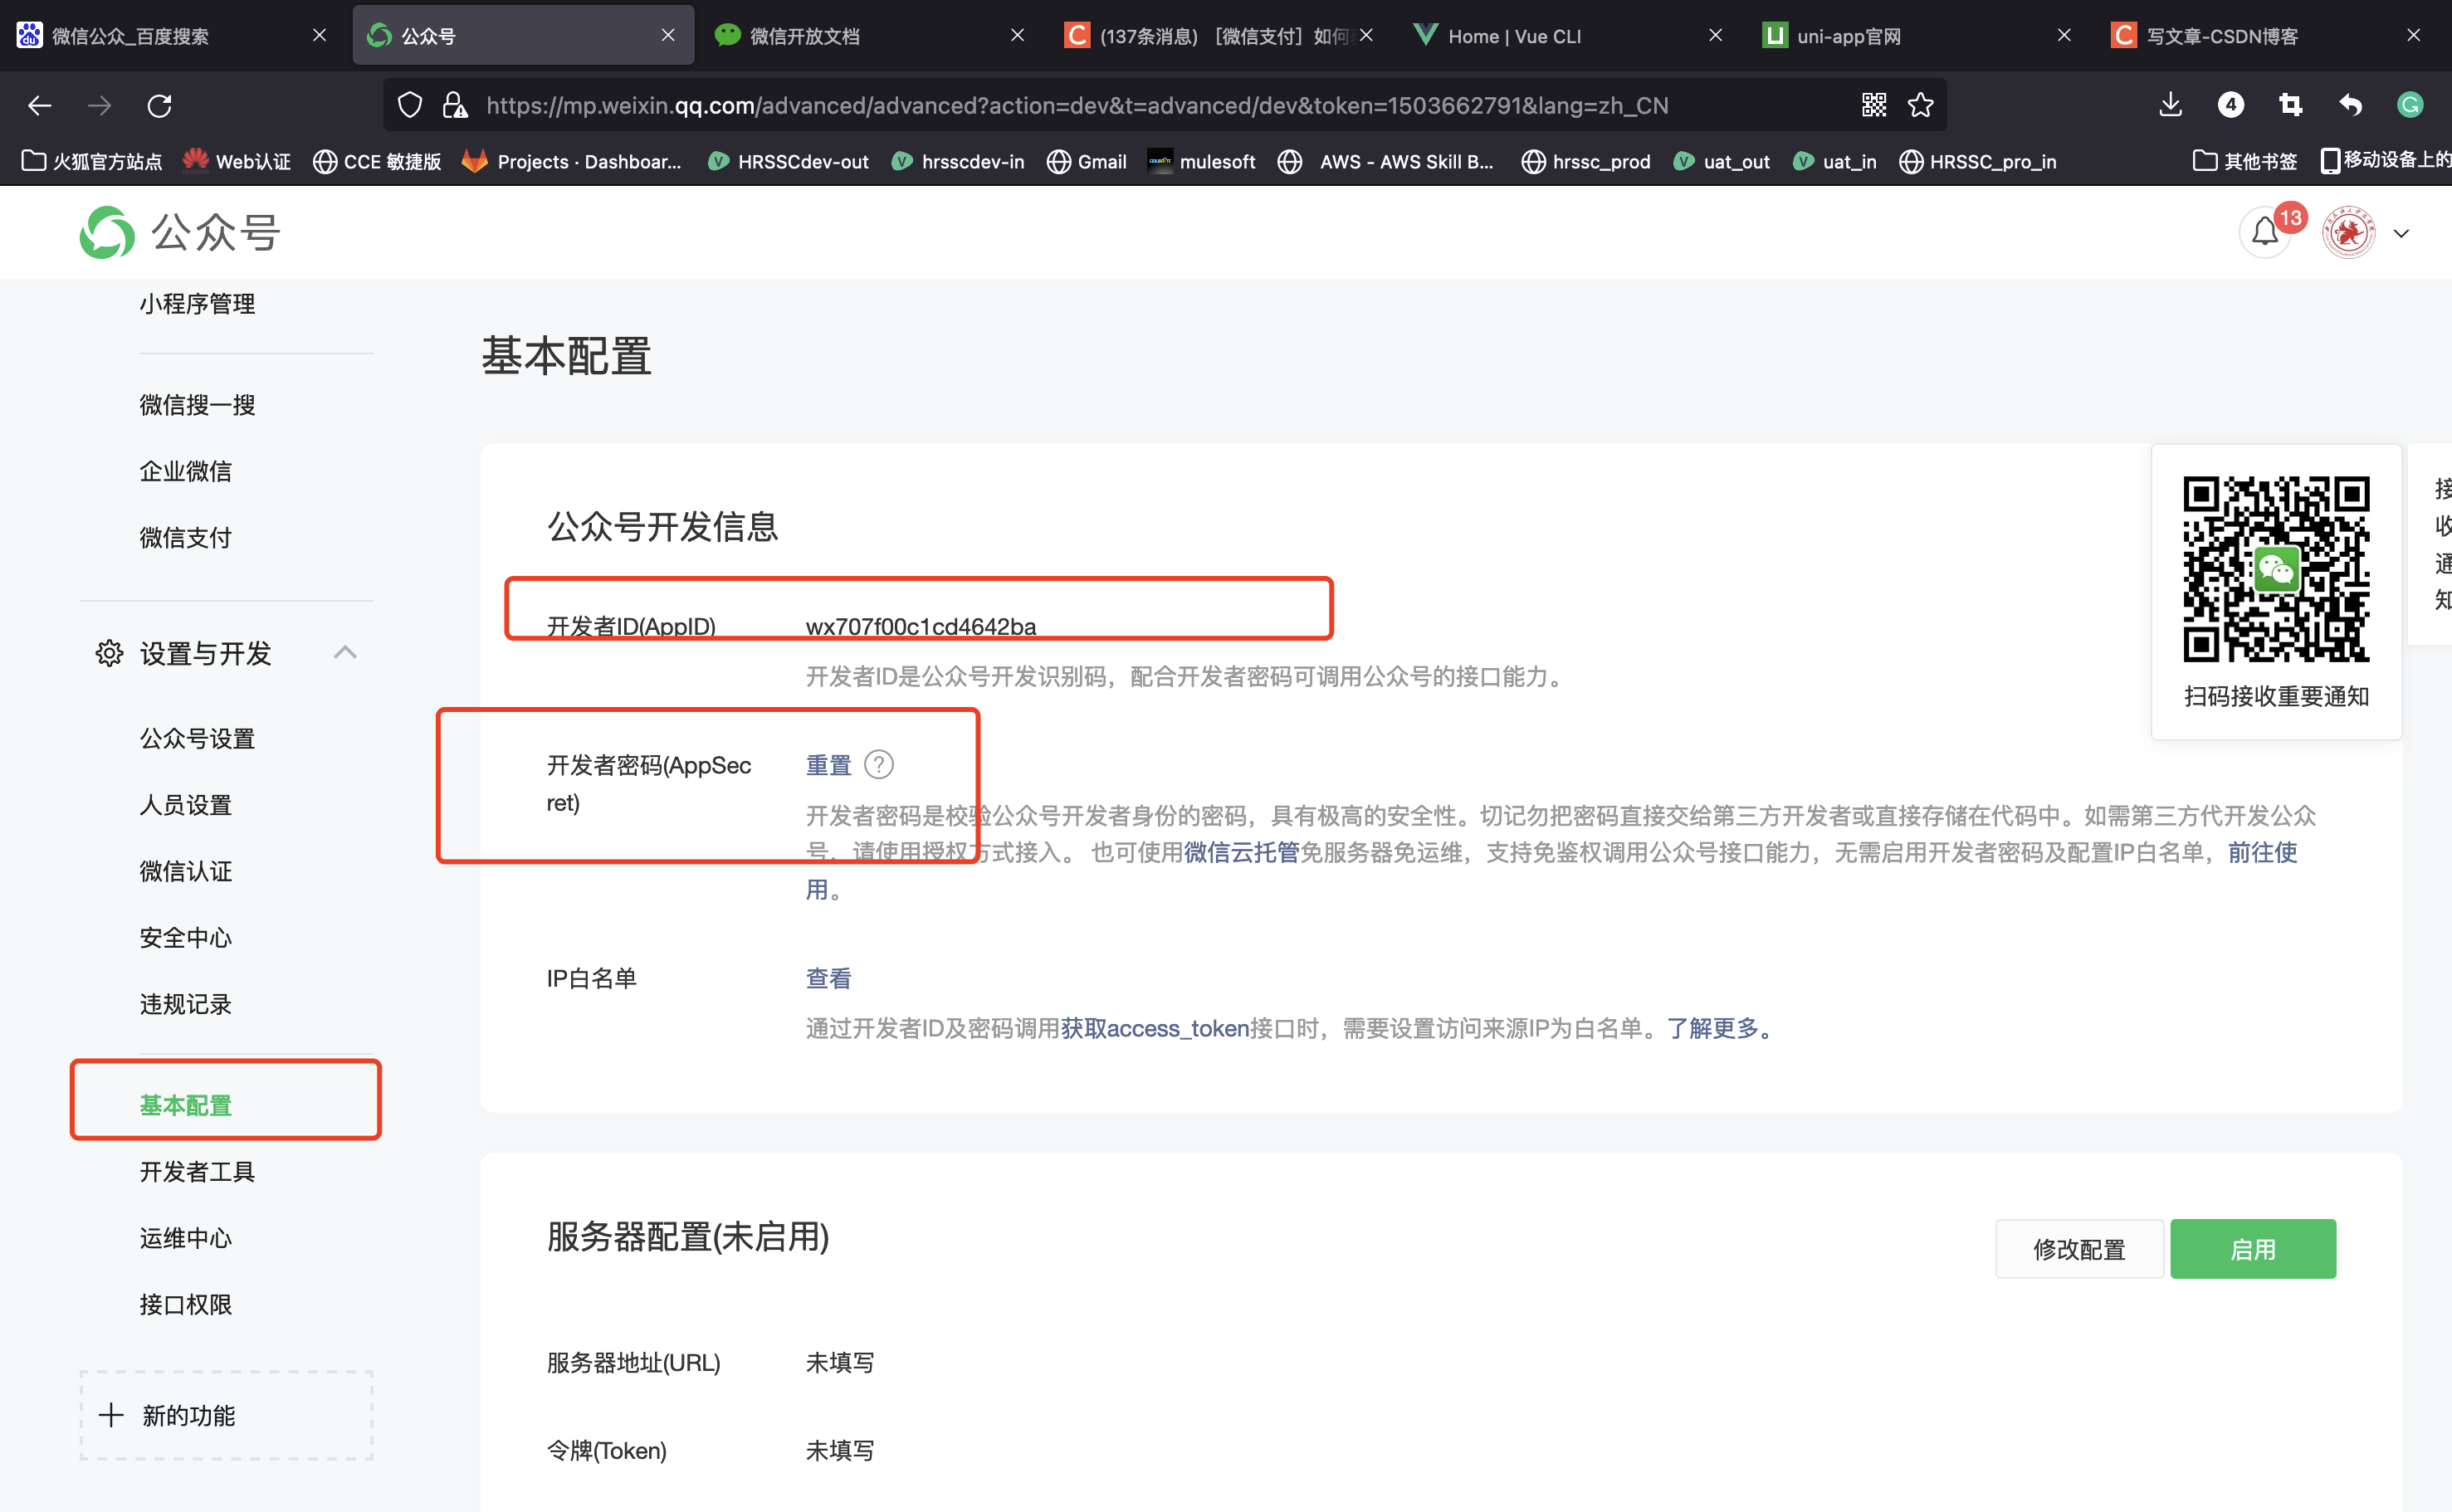This screenshot has height=1512, width=2452.
Task: Open the Projects · Dashboard GitLab bookmark
Action: click(x=572, y=161)
